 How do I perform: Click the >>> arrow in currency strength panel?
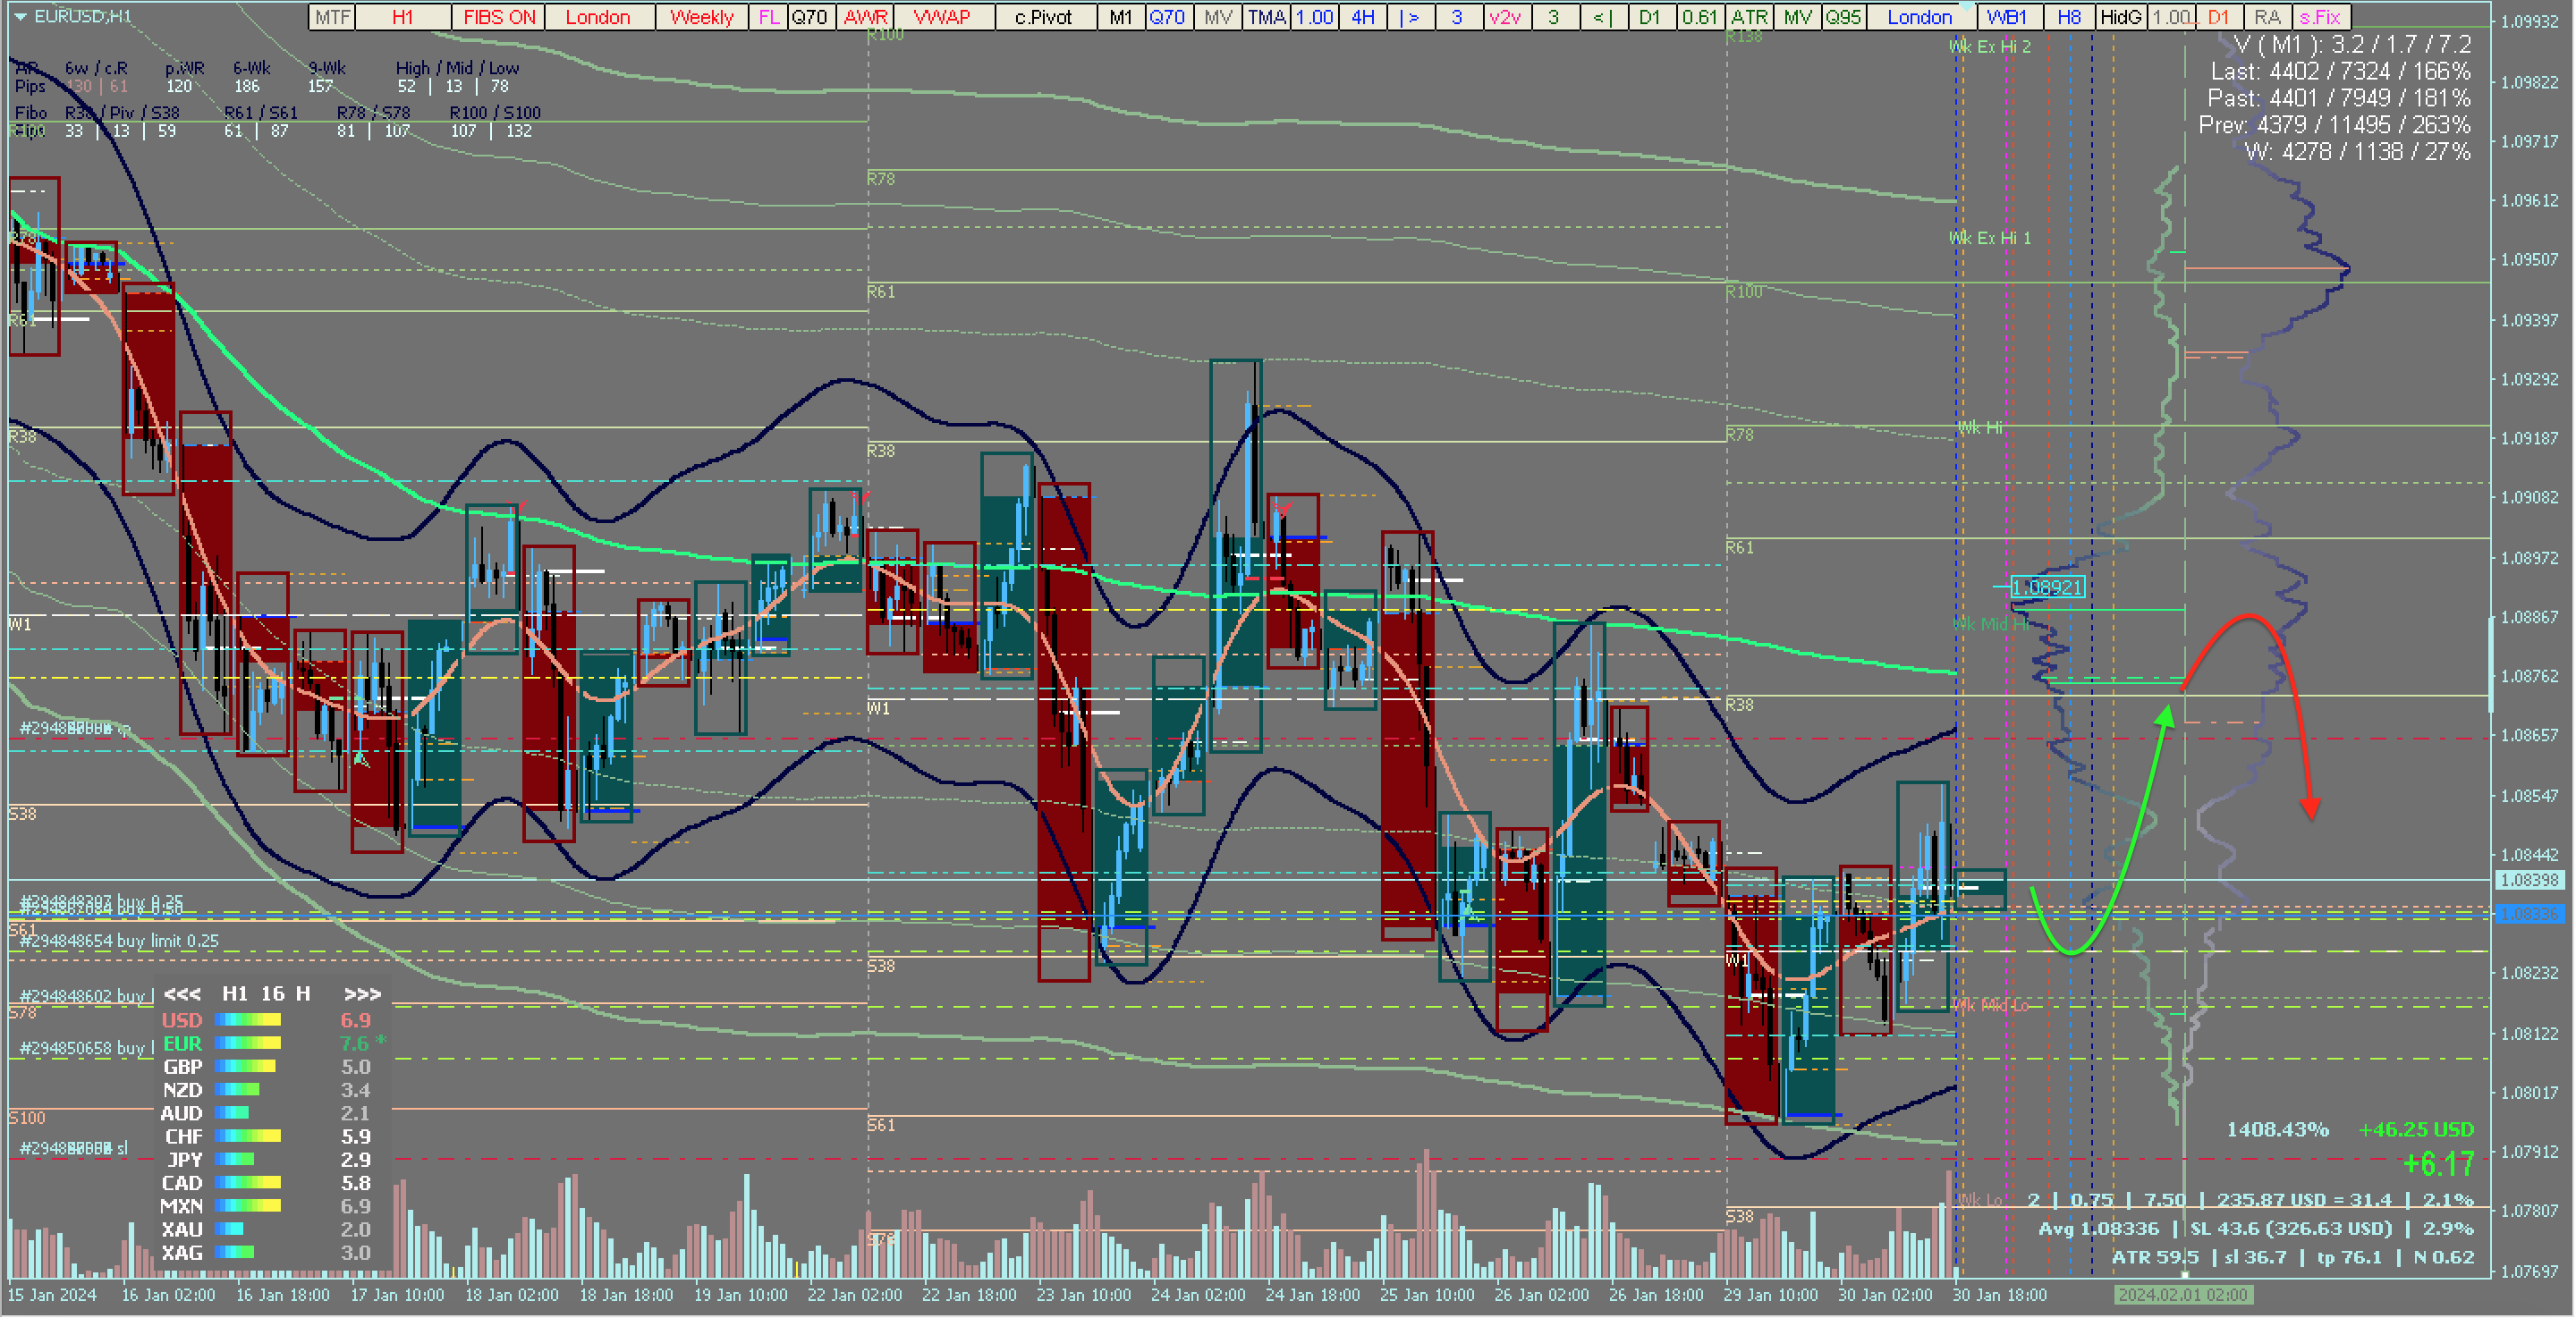[362, 994]
